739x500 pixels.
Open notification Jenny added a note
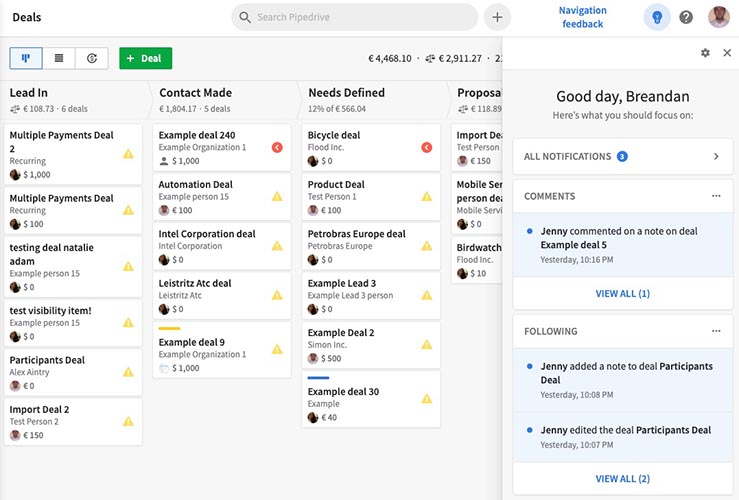point(623,380)
